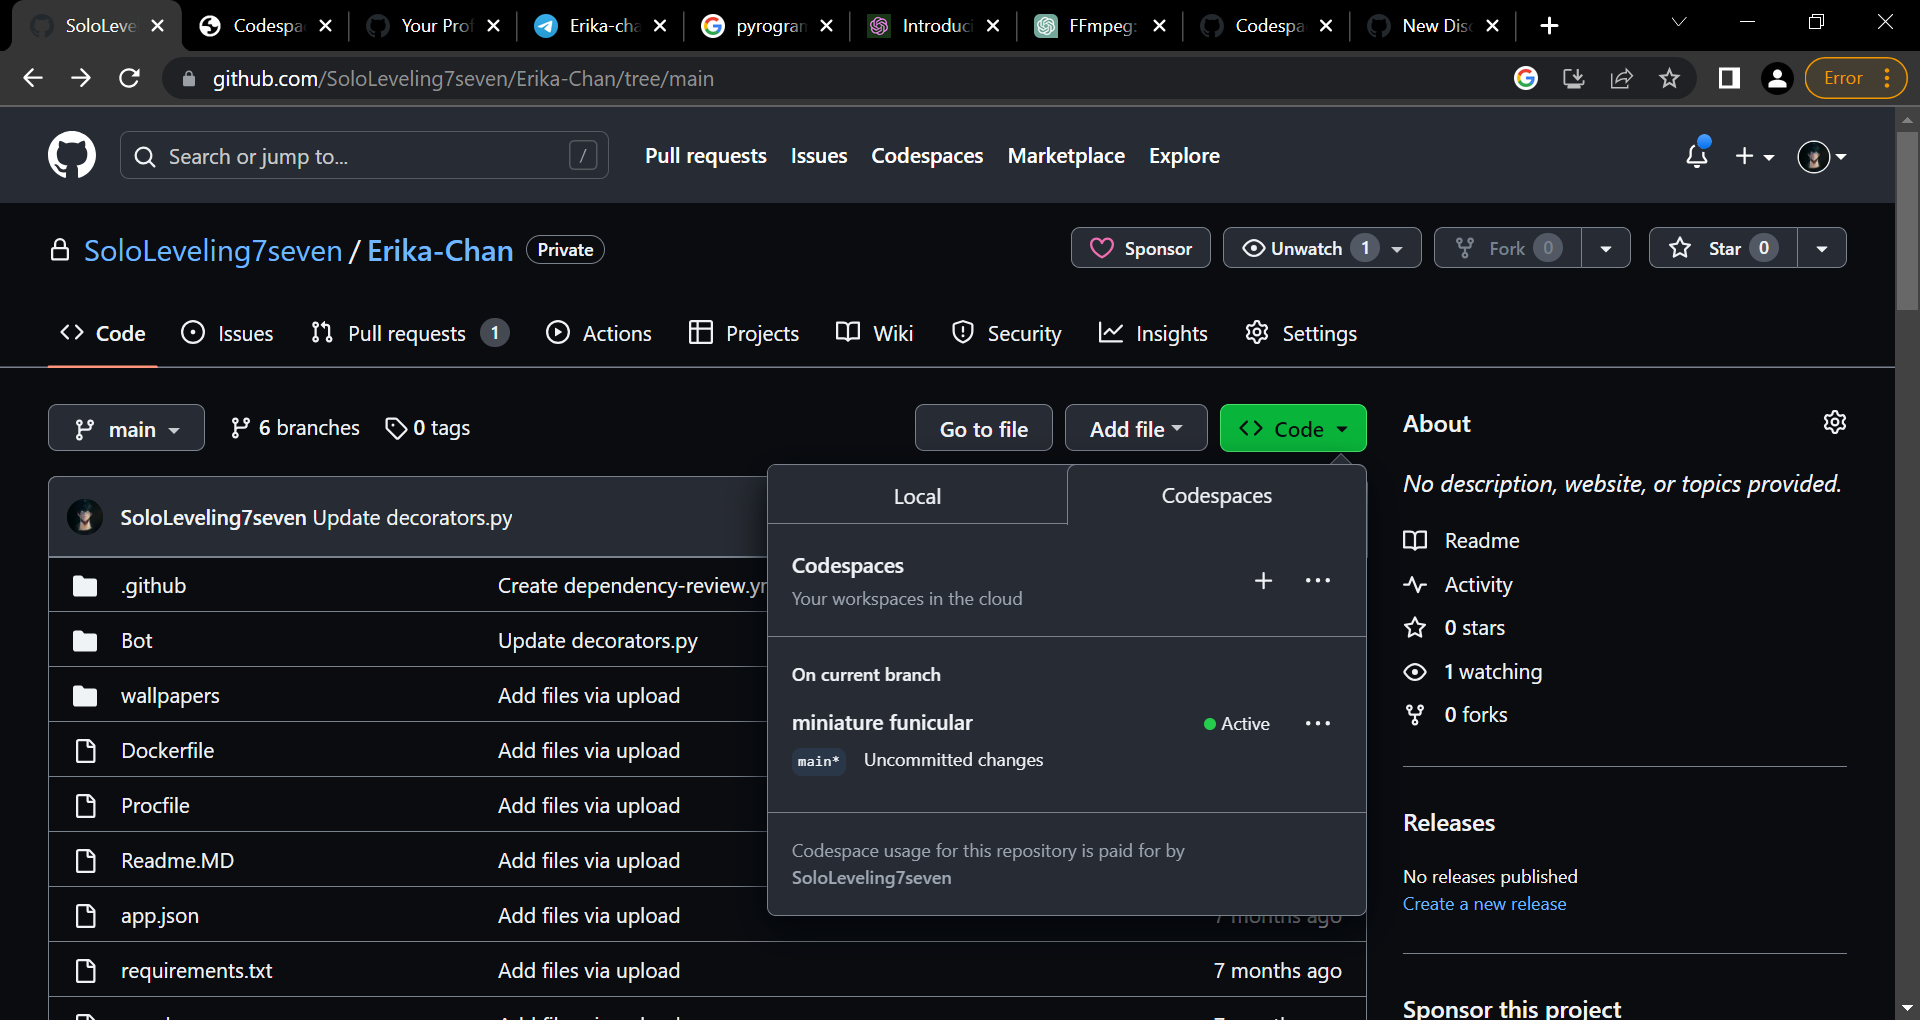Open the miniature funicular codespace
This screenshot has width=1920, height=1020.
pyautogui.click(x=882, y=722)
